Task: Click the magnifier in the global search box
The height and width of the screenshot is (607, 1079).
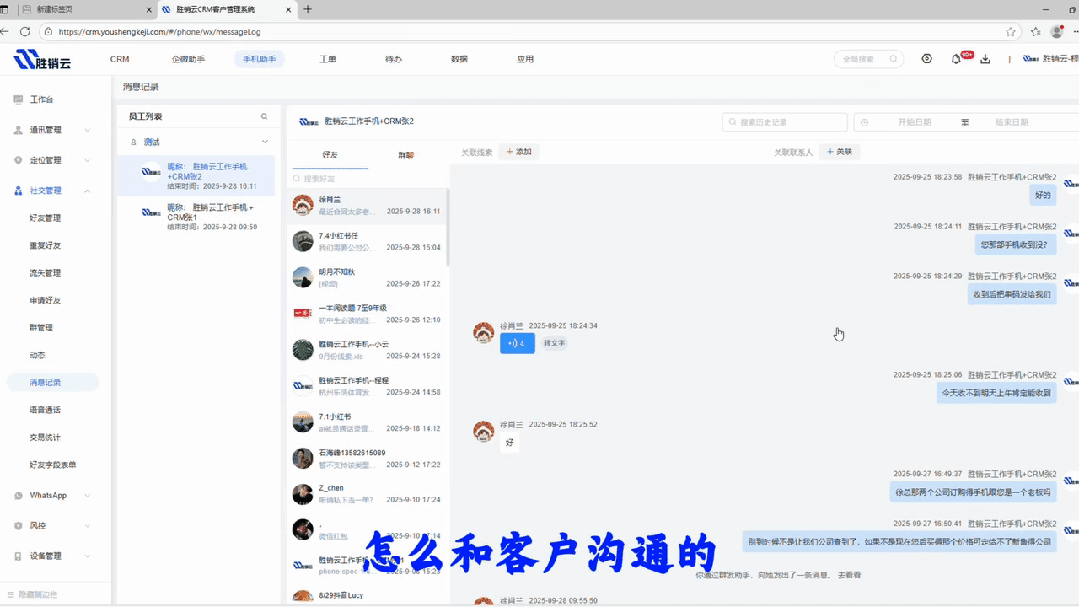Action: pyautogui.click(x=893, y=59)
